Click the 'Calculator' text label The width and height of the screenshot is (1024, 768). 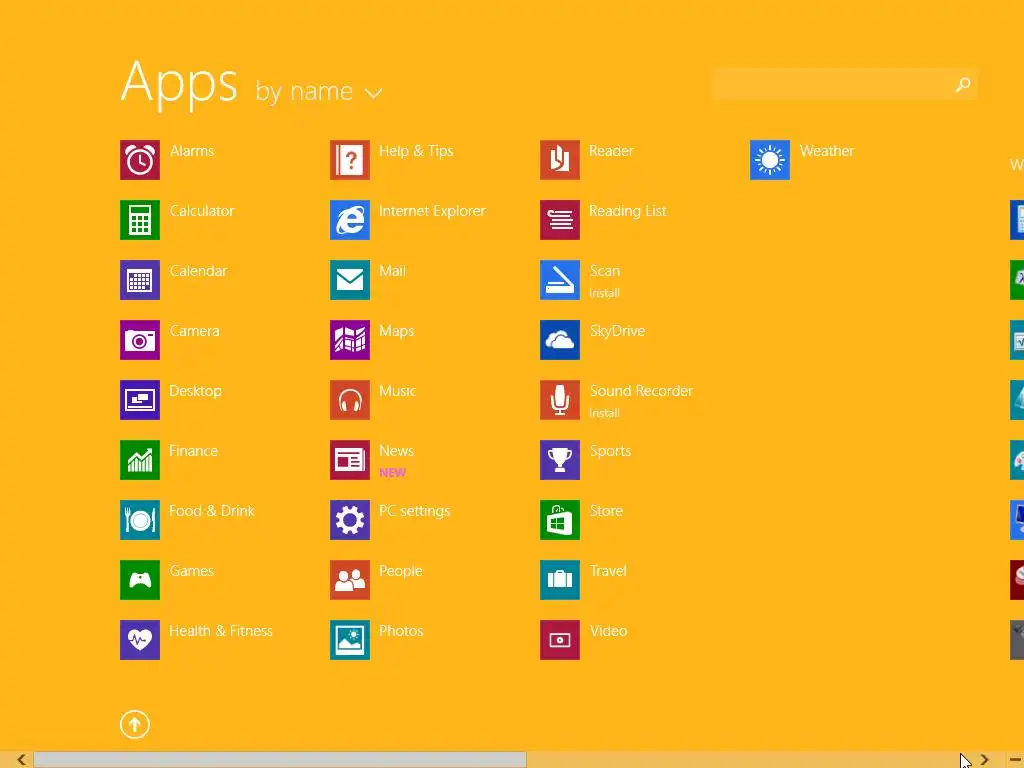pyautogui.click(x=202, y=211)
